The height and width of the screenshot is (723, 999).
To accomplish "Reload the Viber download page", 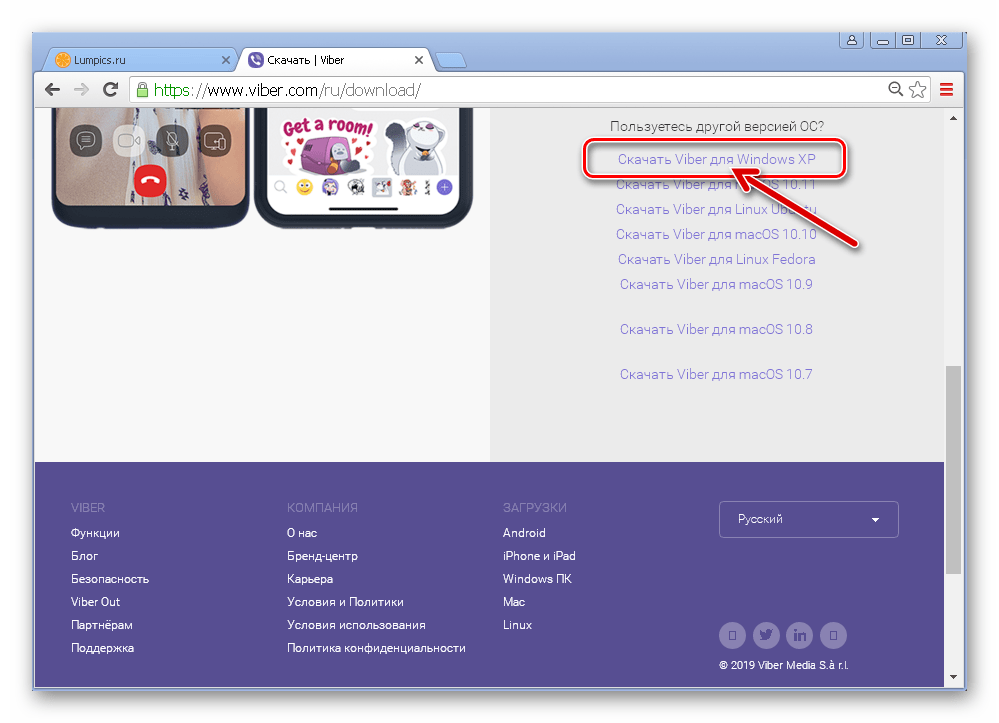I will coord(111,90).
